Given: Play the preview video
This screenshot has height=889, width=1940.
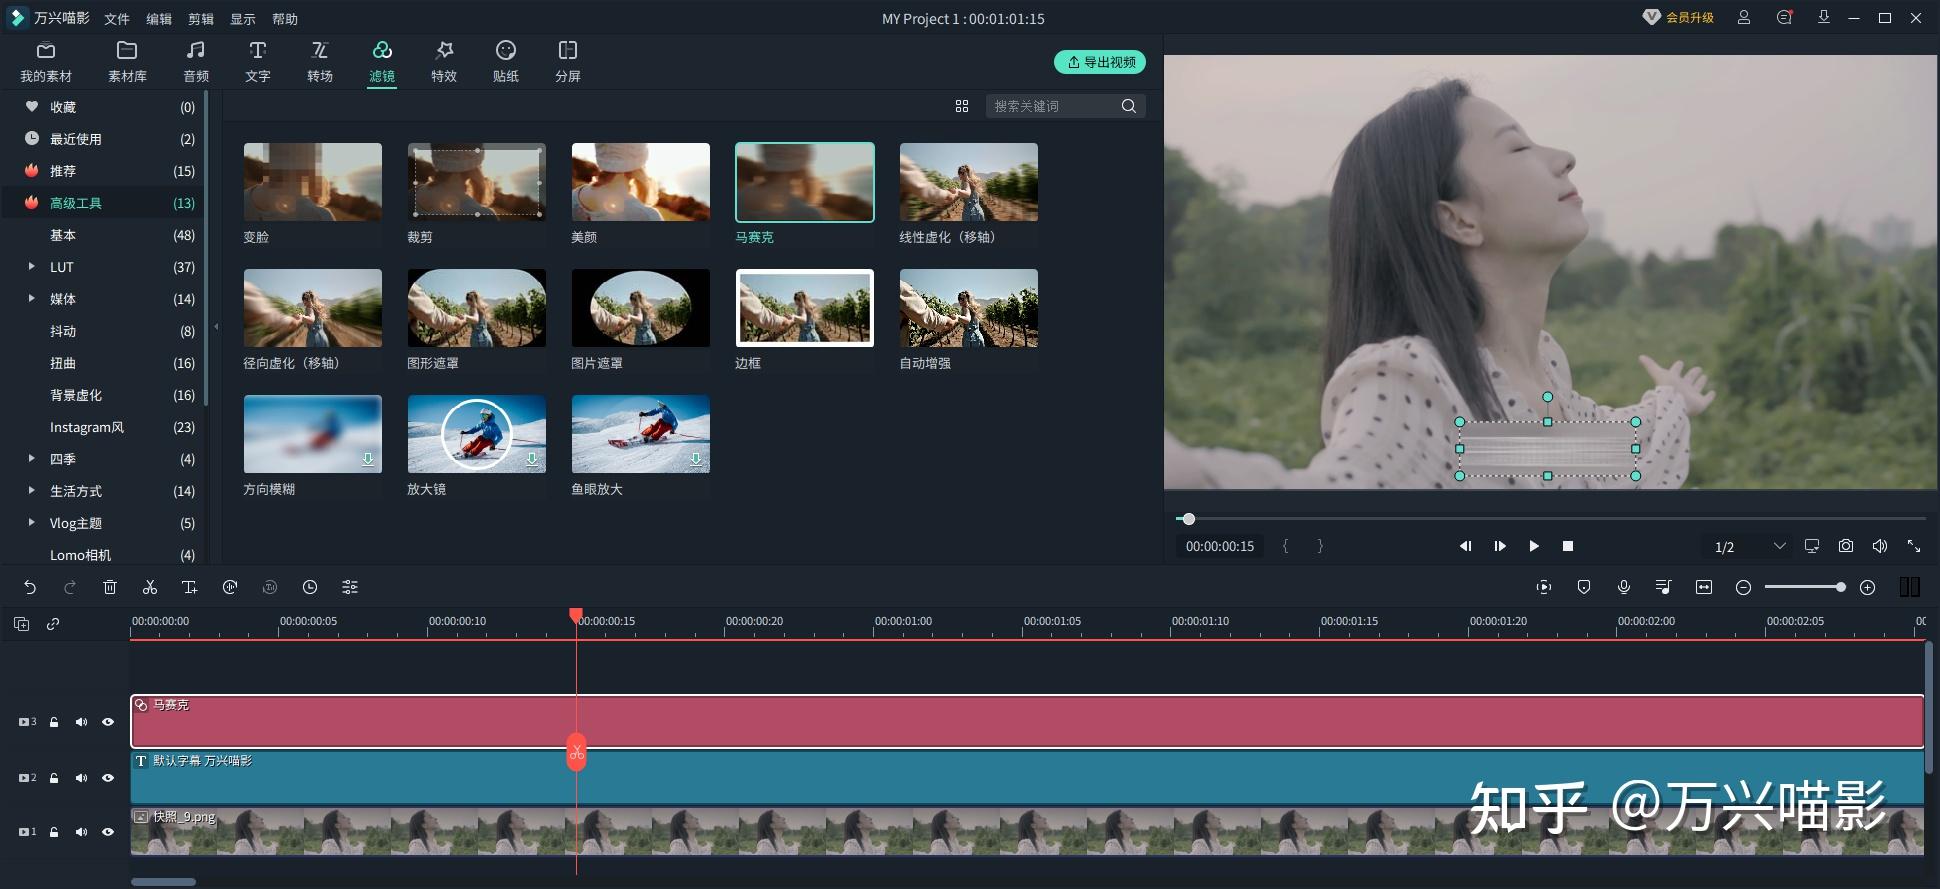Looking at the screenshot, I should click(1534, 546).
